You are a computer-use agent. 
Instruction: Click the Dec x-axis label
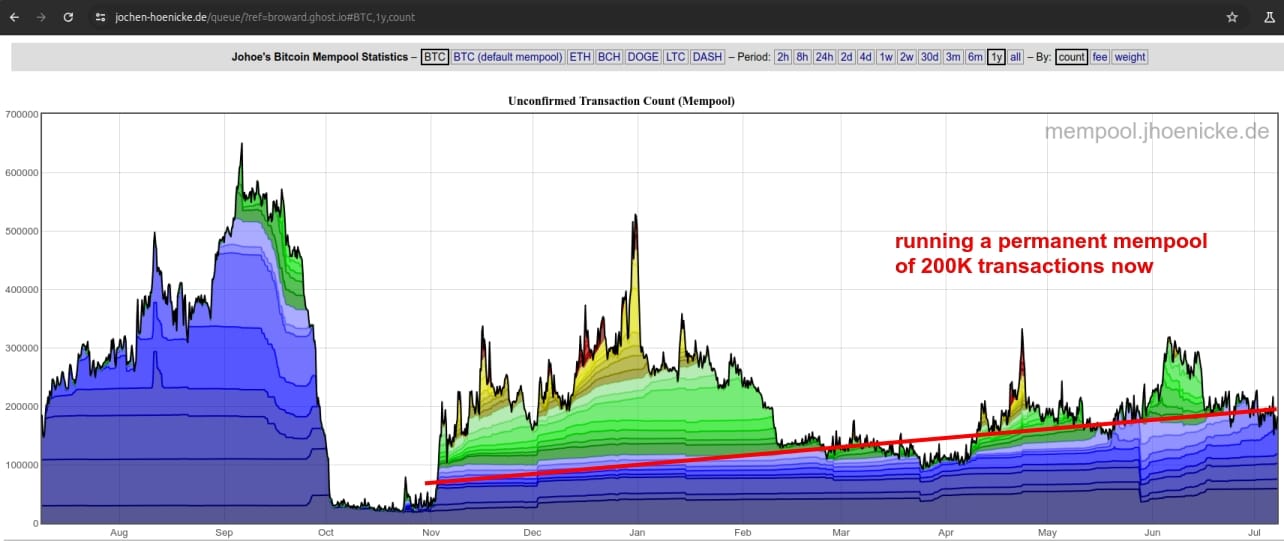pos(532,533)
